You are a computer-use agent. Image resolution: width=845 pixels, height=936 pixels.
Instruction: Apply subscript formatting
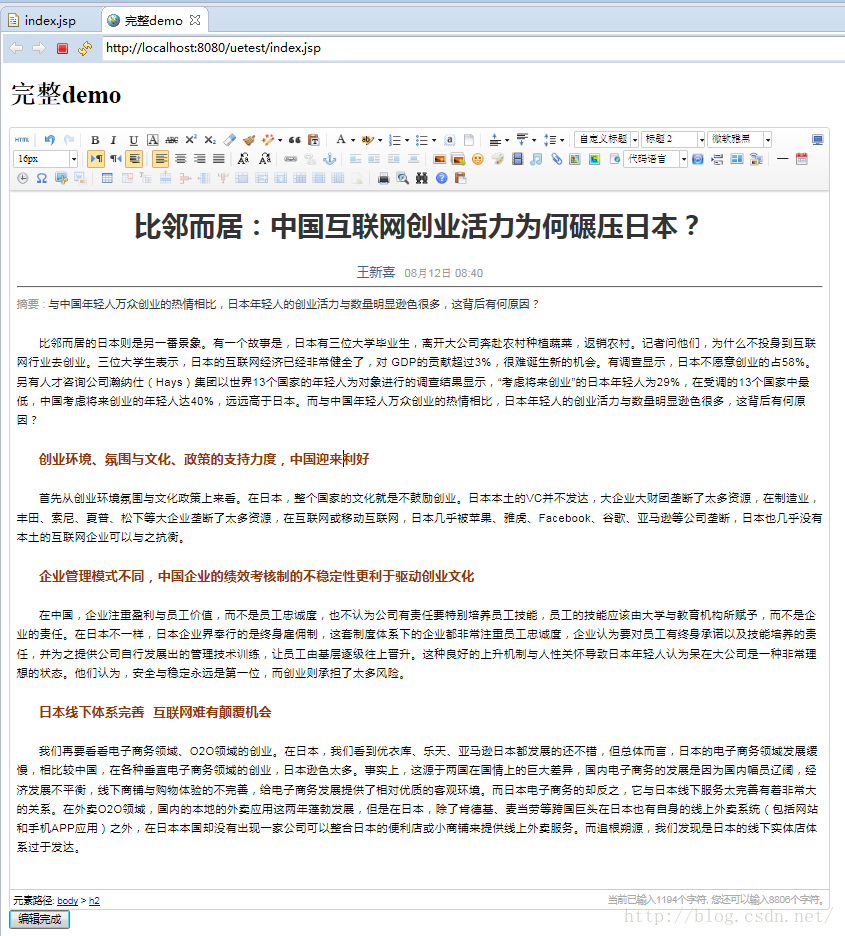click(x=210, y=140)
